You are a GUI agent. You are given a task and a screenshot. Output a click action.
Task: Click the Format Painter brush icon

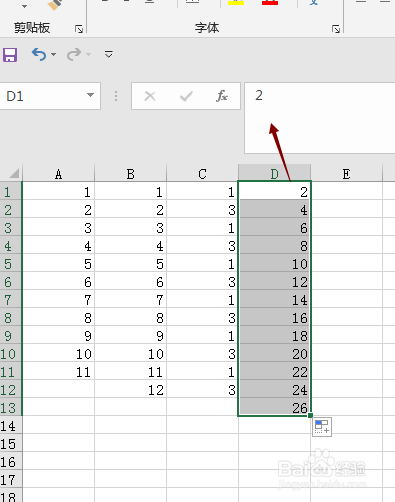click(x=54, y=4)
